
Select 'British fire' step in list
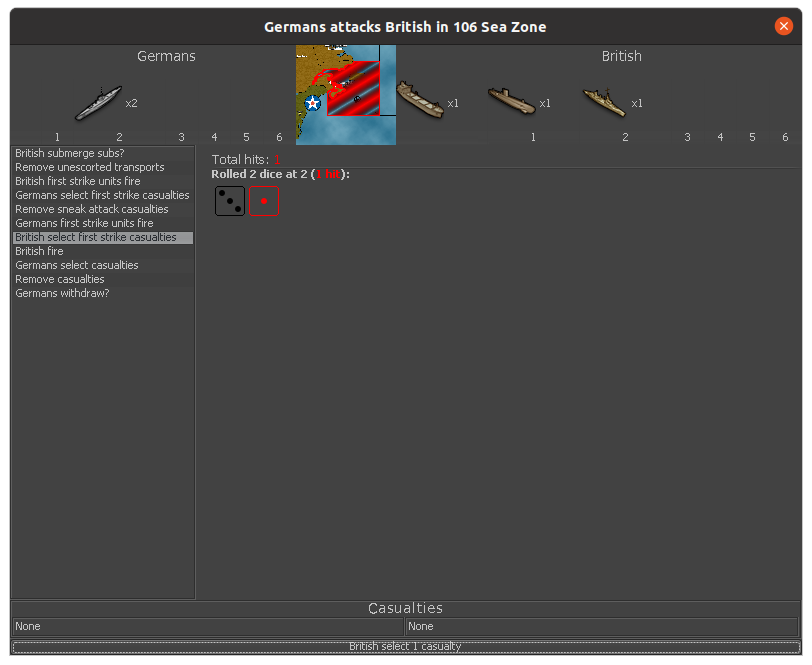pos(39,251)
